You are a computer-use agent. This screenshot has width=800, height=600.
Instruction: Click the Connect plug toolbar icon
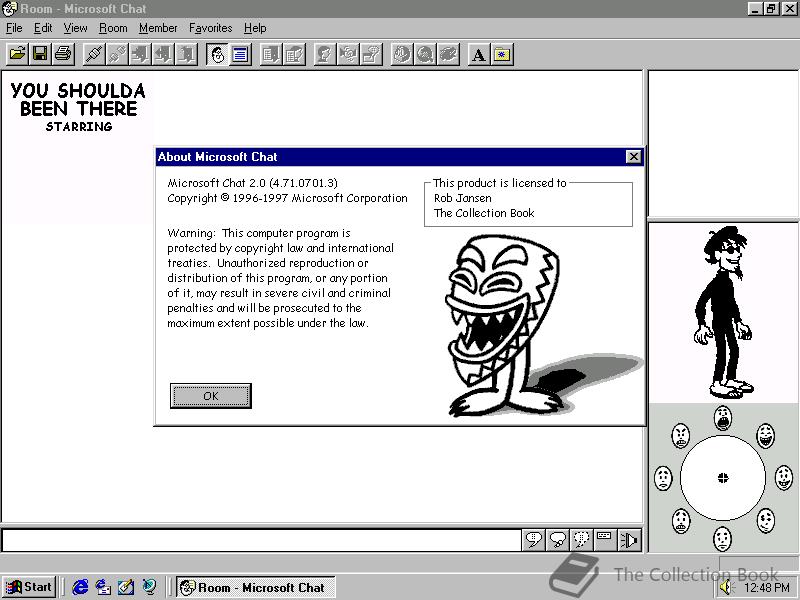click(94, 54)
